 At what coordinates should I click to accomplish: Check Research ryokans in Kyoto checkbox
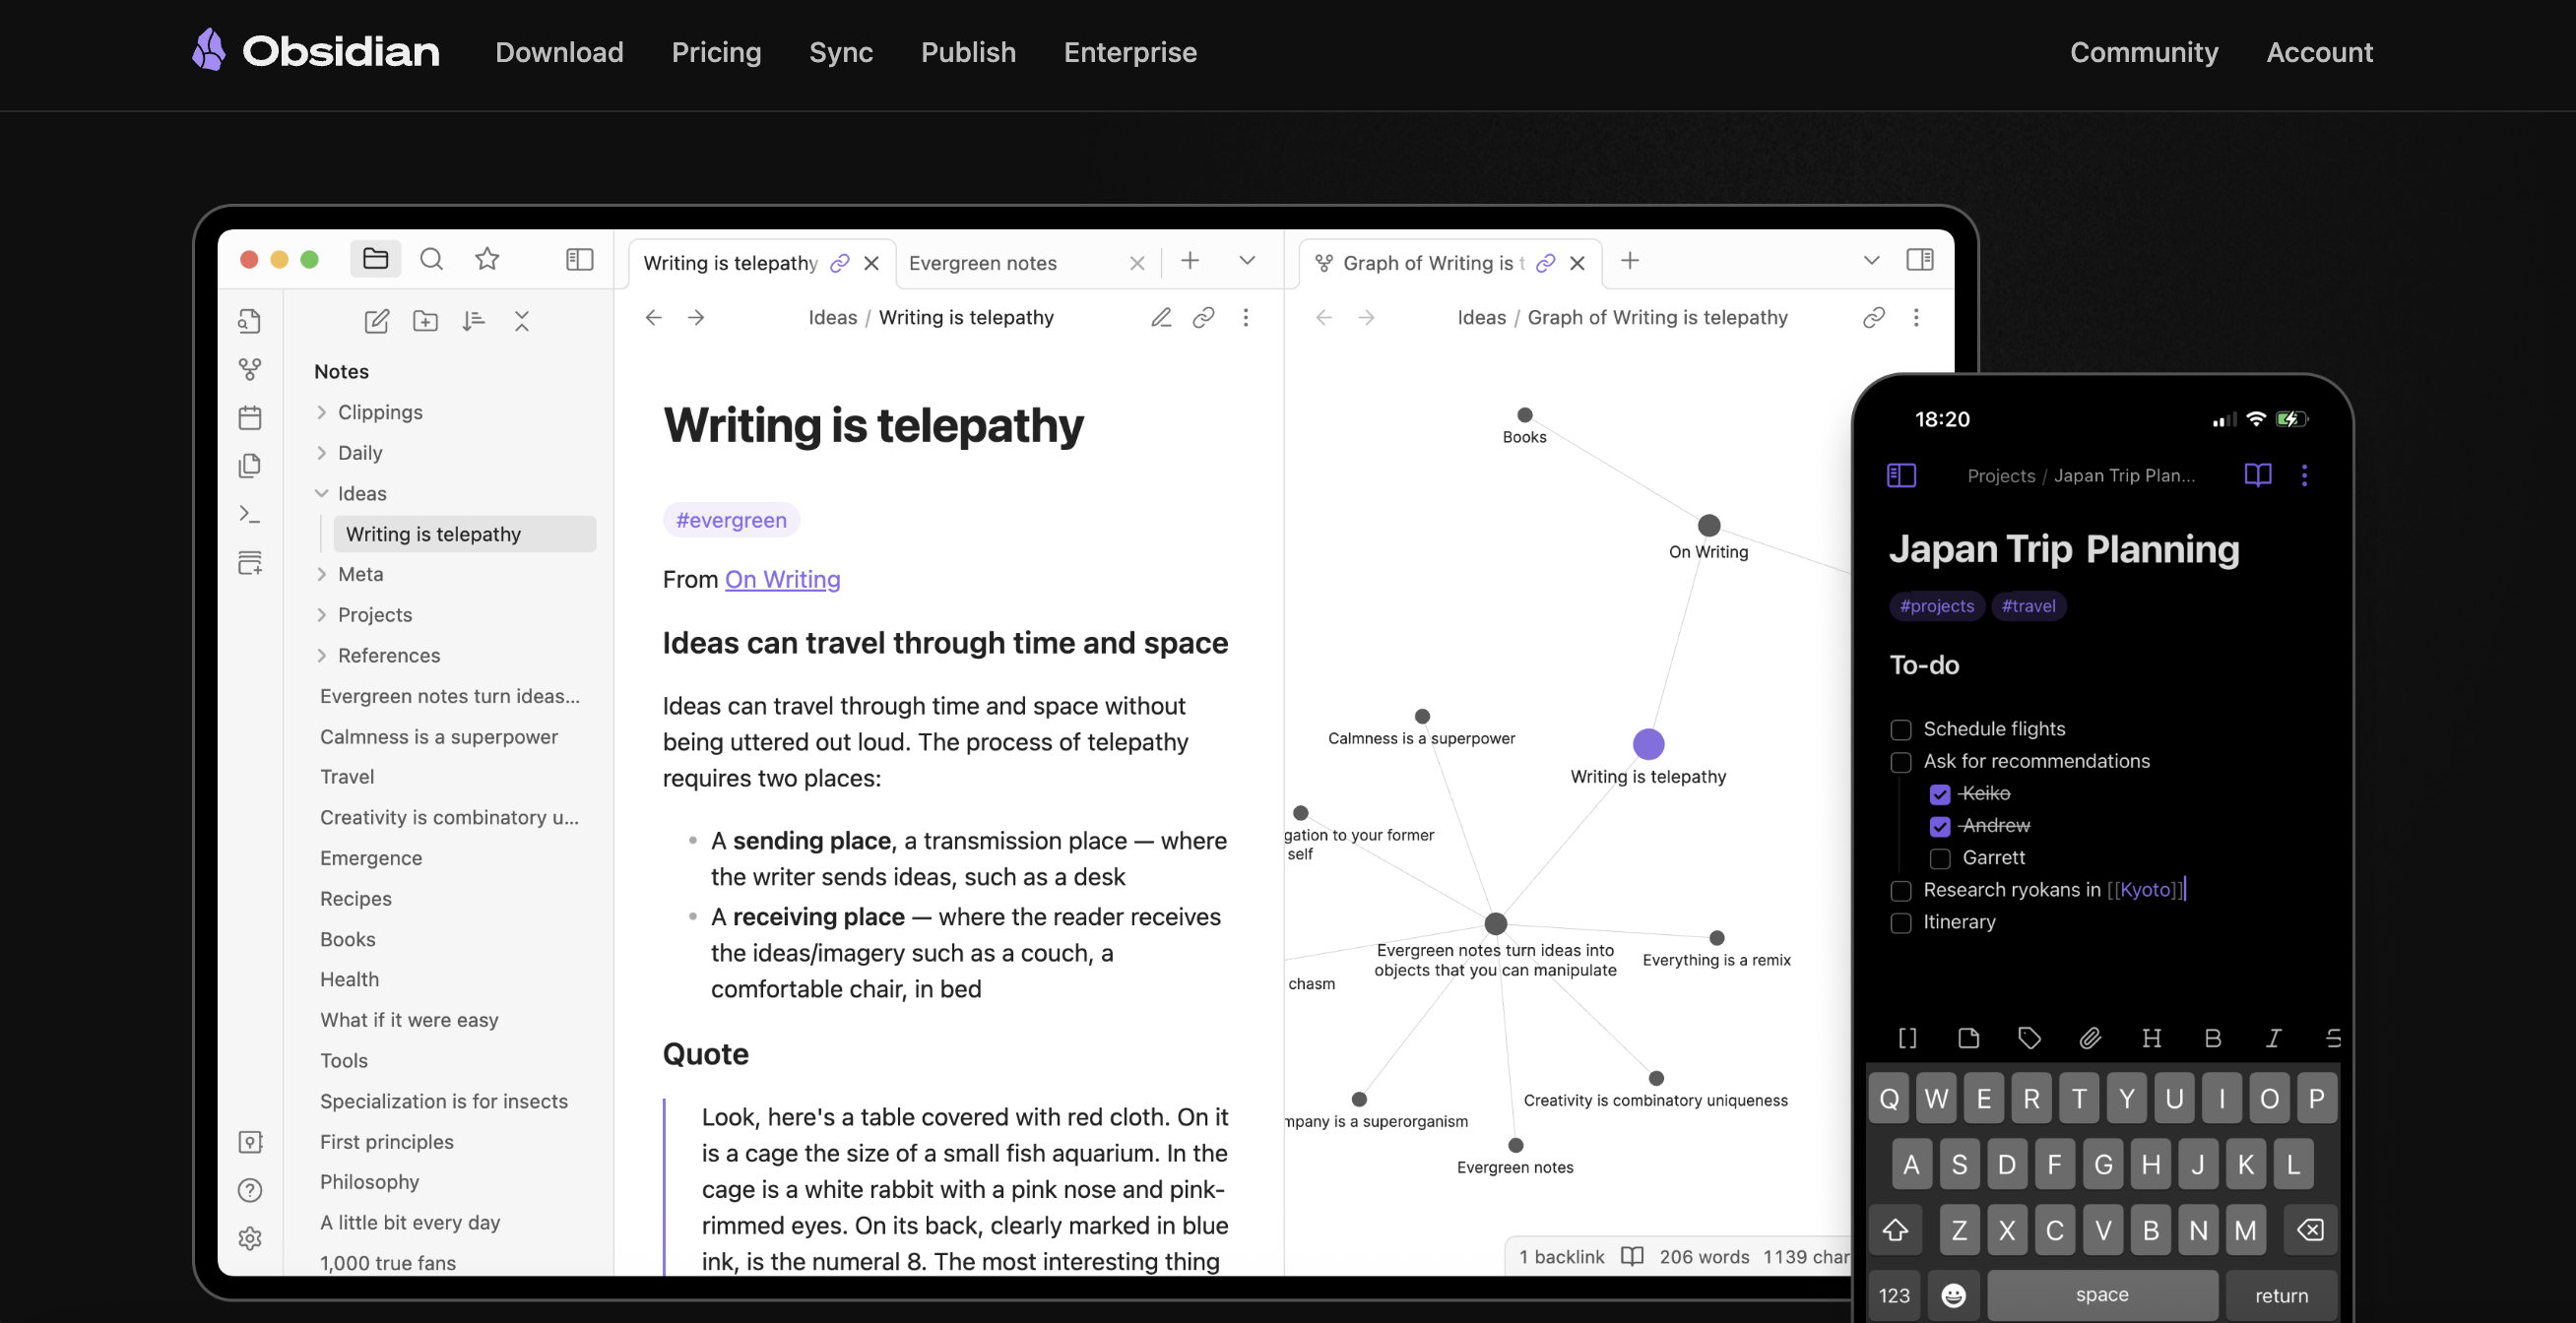point(1900,890)
